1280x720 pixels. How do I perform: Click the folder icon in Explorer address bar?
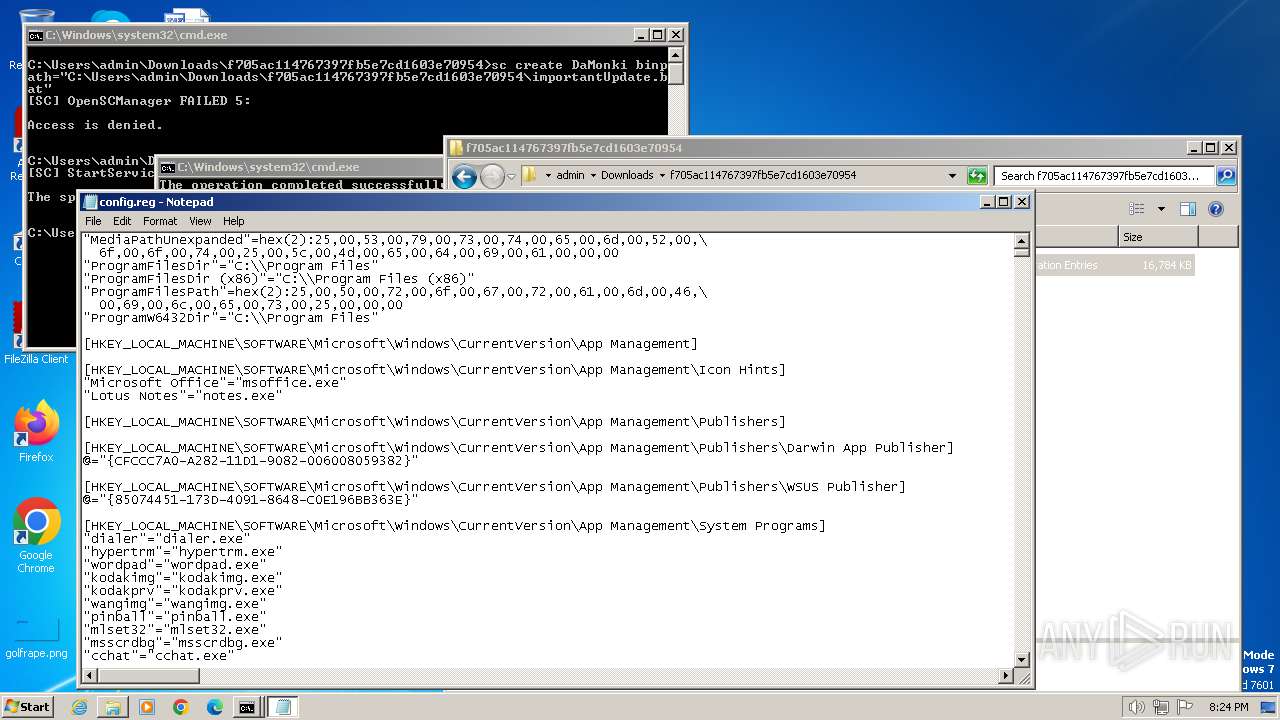[x=530, y=175]
